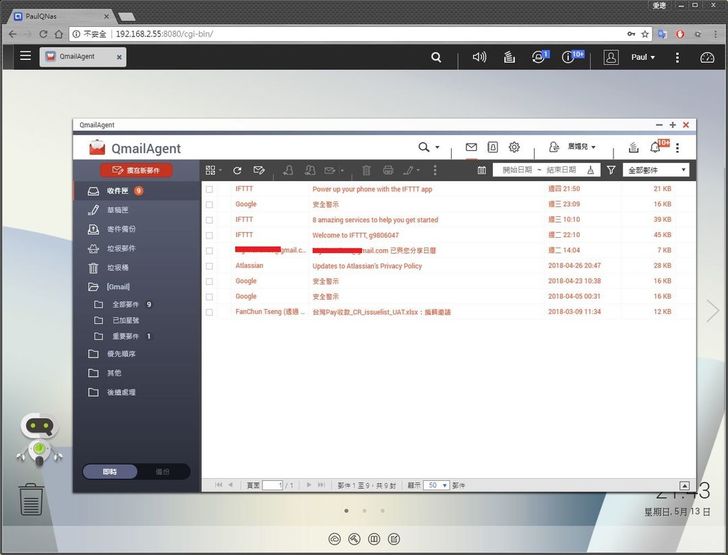Expand the tag pen dropdown in toolbar

coord(418,170)
